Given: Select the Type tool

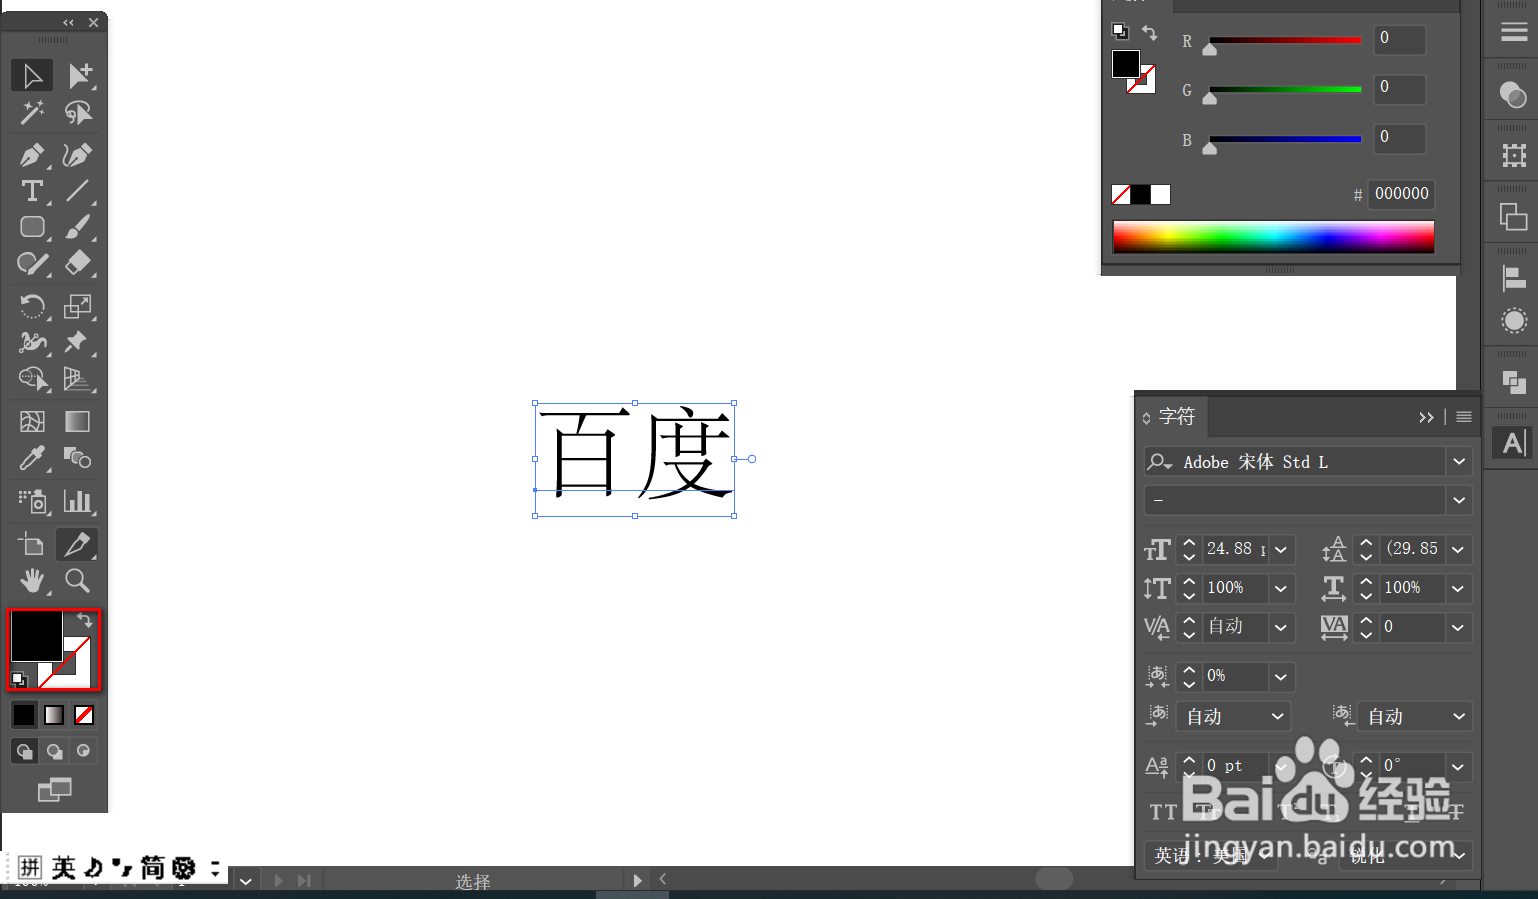Looking at the screenshot, I should click(32, 191).
